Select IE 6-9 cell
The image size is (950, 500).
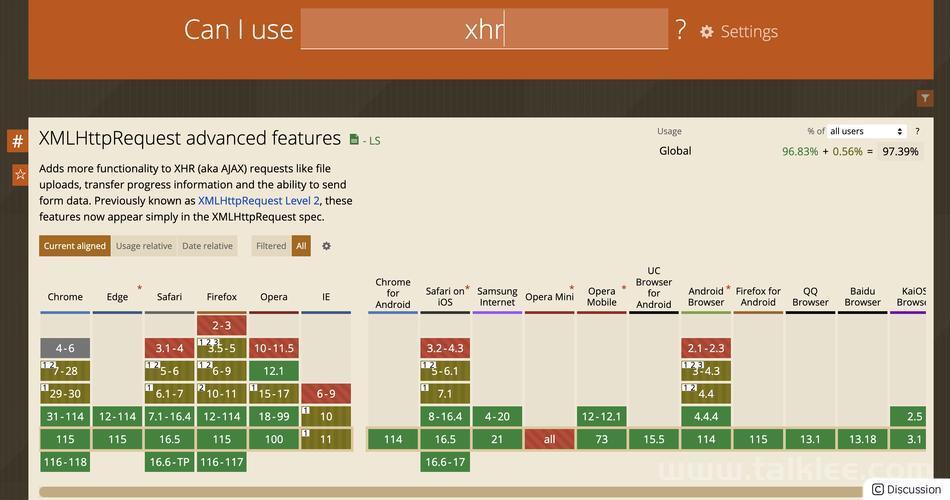coord(326,393)
